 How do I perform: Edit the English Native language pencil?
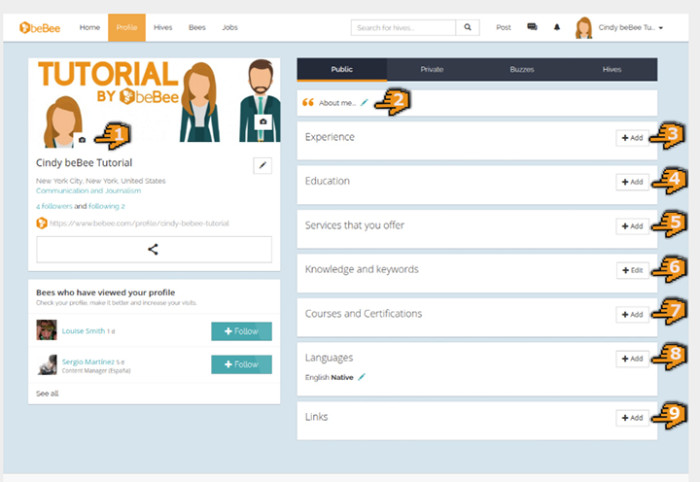(x=362, y=377)
